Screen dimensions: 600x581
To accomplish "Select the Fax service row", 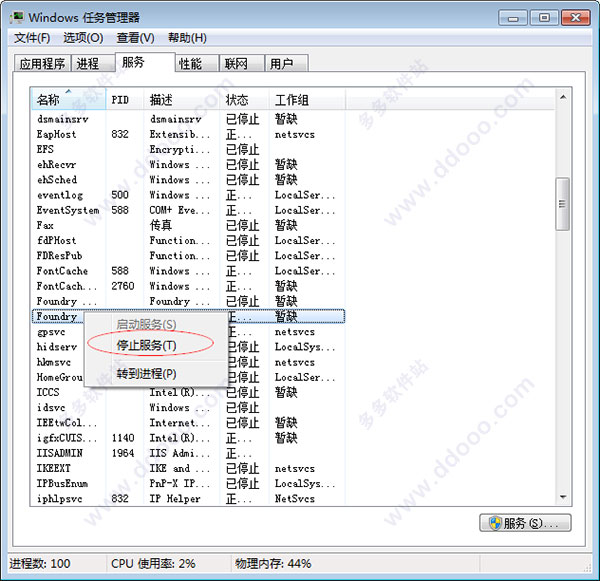I will click(x=188, y=225).
